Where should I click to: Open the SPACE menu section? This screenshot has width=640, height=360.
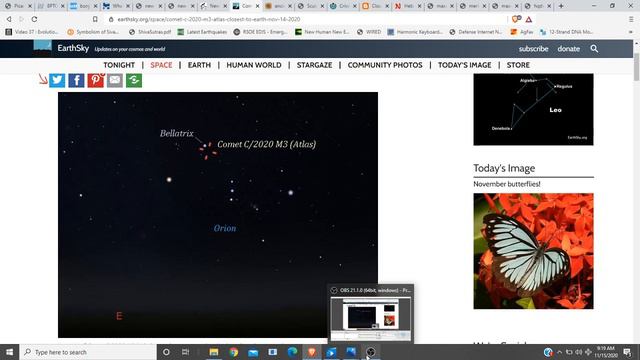pyautogui.click(x=161, y=65)
